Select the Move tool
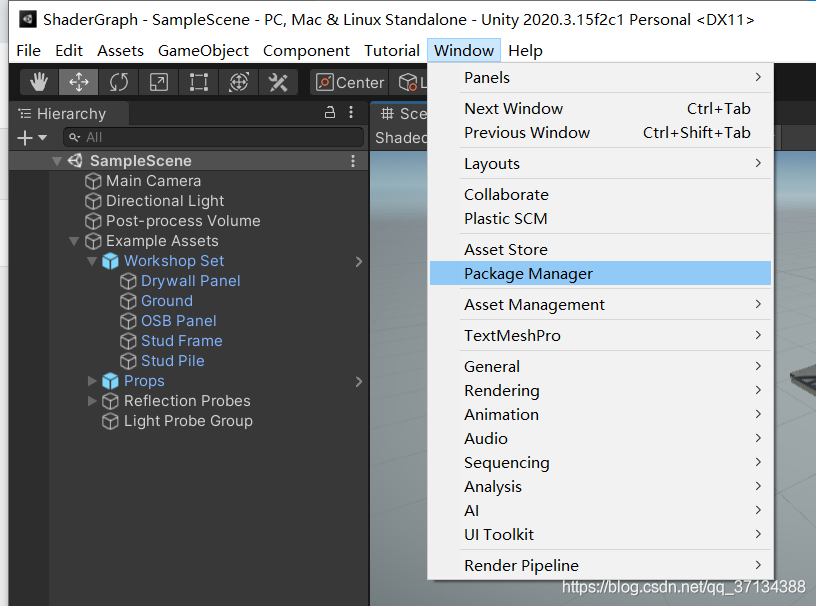Image resolution: width=816 pixels, height=606 pixels. (79, 82)
